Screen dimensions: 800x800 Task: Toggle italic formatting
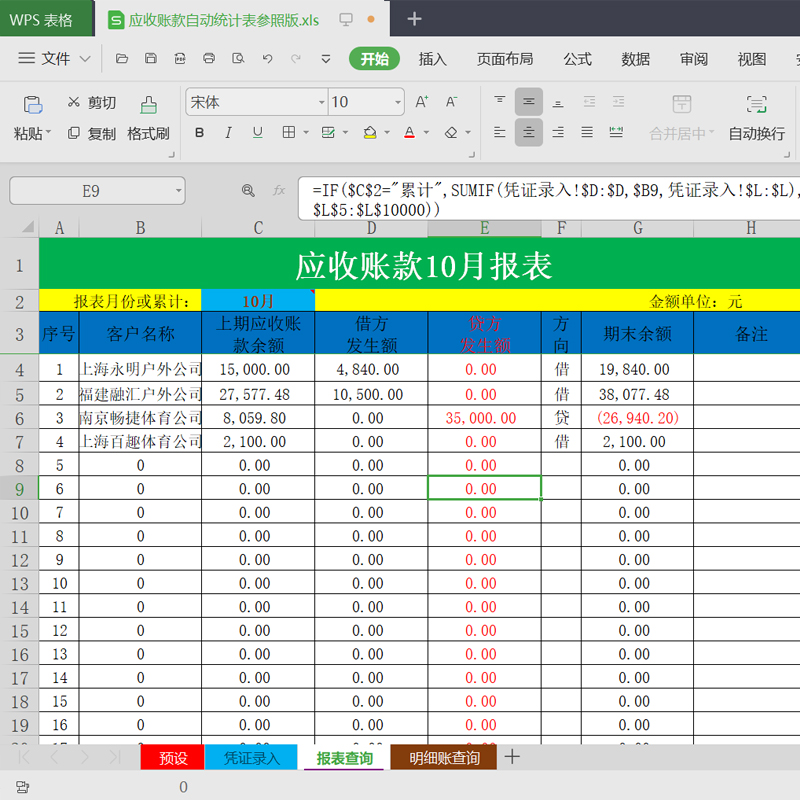(x=228, y=133)
